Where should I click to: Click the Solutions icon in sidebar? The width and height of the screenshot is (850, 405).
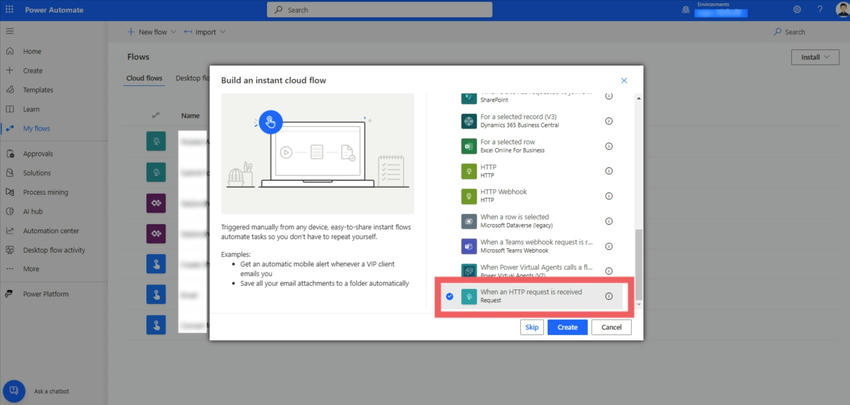click(10, 173)
